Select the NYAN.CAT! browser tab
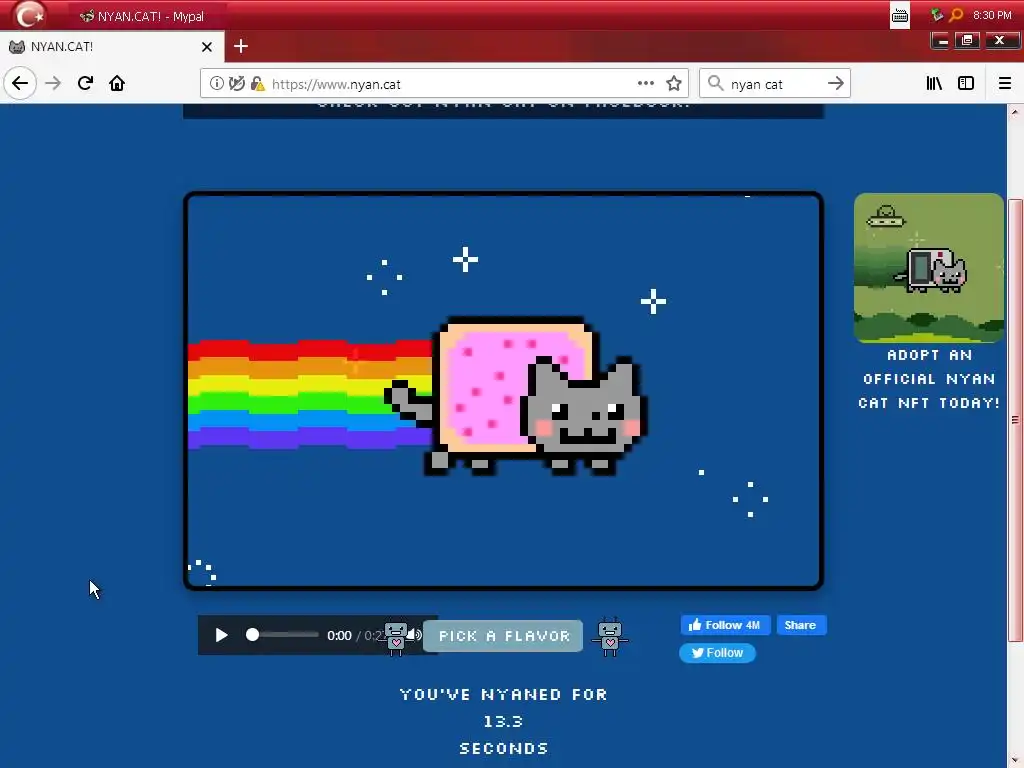 coord(112,47)
